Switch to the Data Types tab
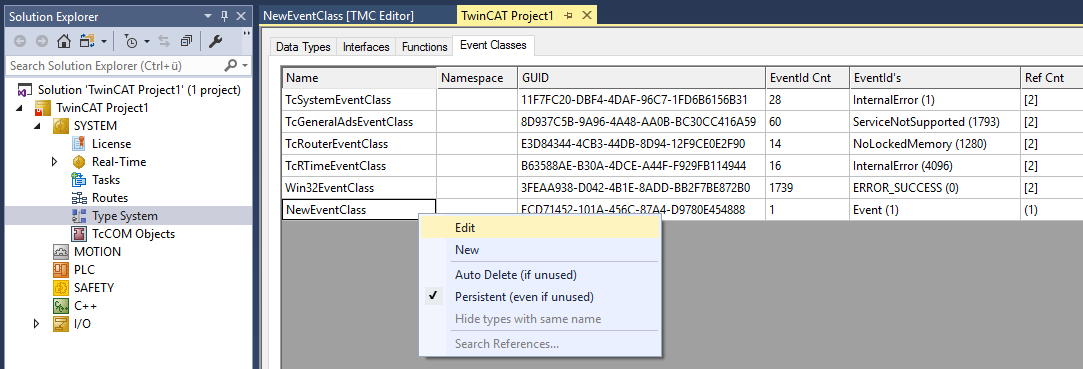Viewport: 1083px width, 369px height. coord(303,47)
